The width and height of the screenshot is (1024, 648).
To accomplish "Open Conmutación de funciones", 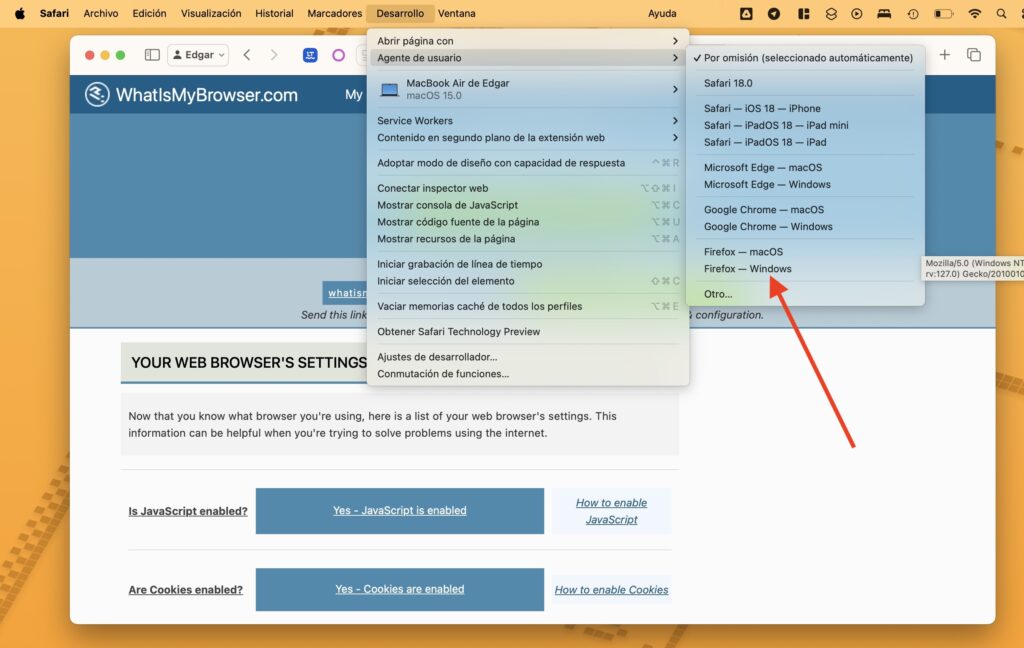I will coord(528,374).
